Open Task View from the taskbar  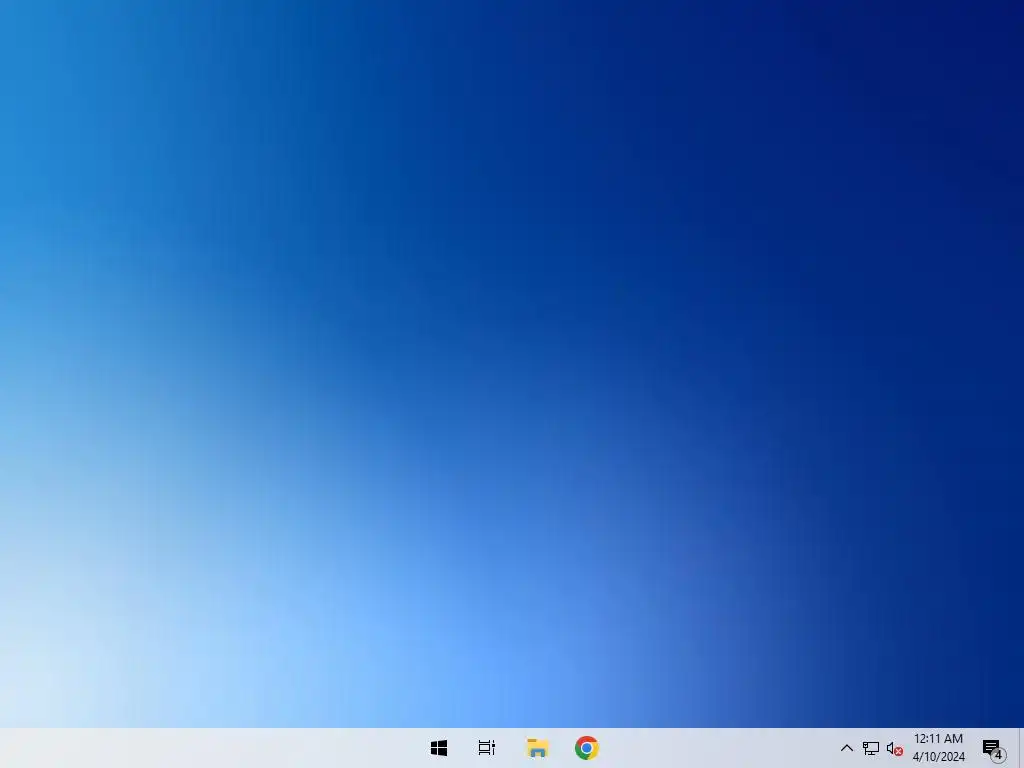487,748
